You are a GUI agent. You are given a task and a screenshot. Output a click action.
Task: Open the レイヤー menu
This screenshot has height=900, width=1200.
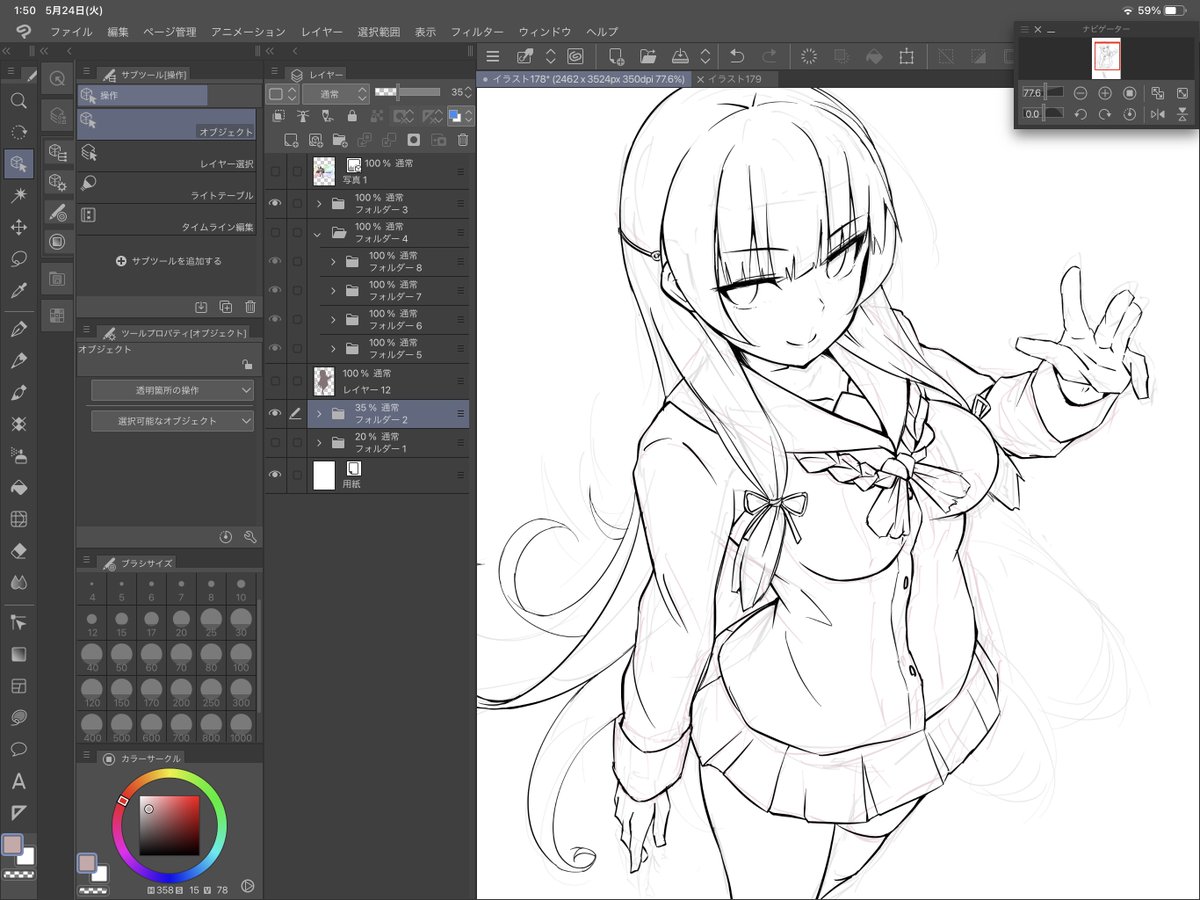pos(321,31)
